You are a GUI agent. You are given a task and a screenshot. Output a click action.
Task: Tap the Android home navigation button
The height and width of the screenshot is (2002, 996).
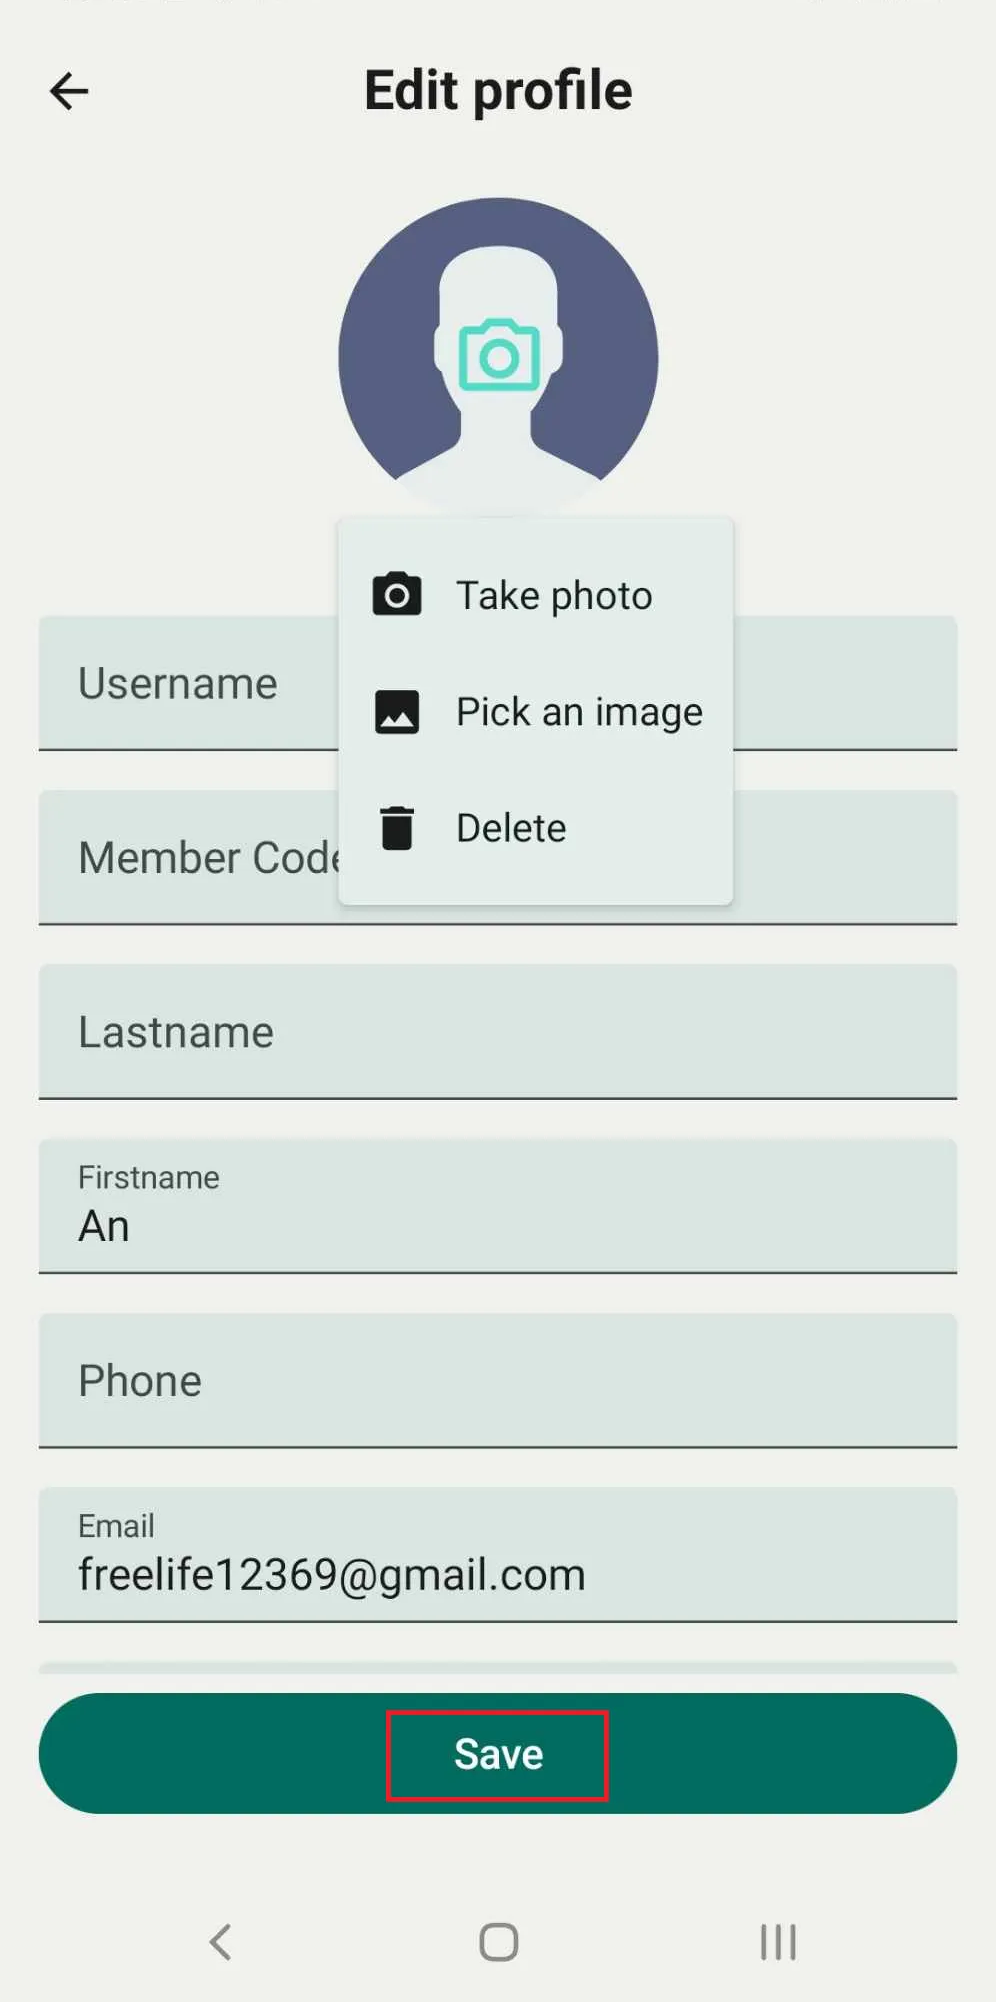[498, 1942]
